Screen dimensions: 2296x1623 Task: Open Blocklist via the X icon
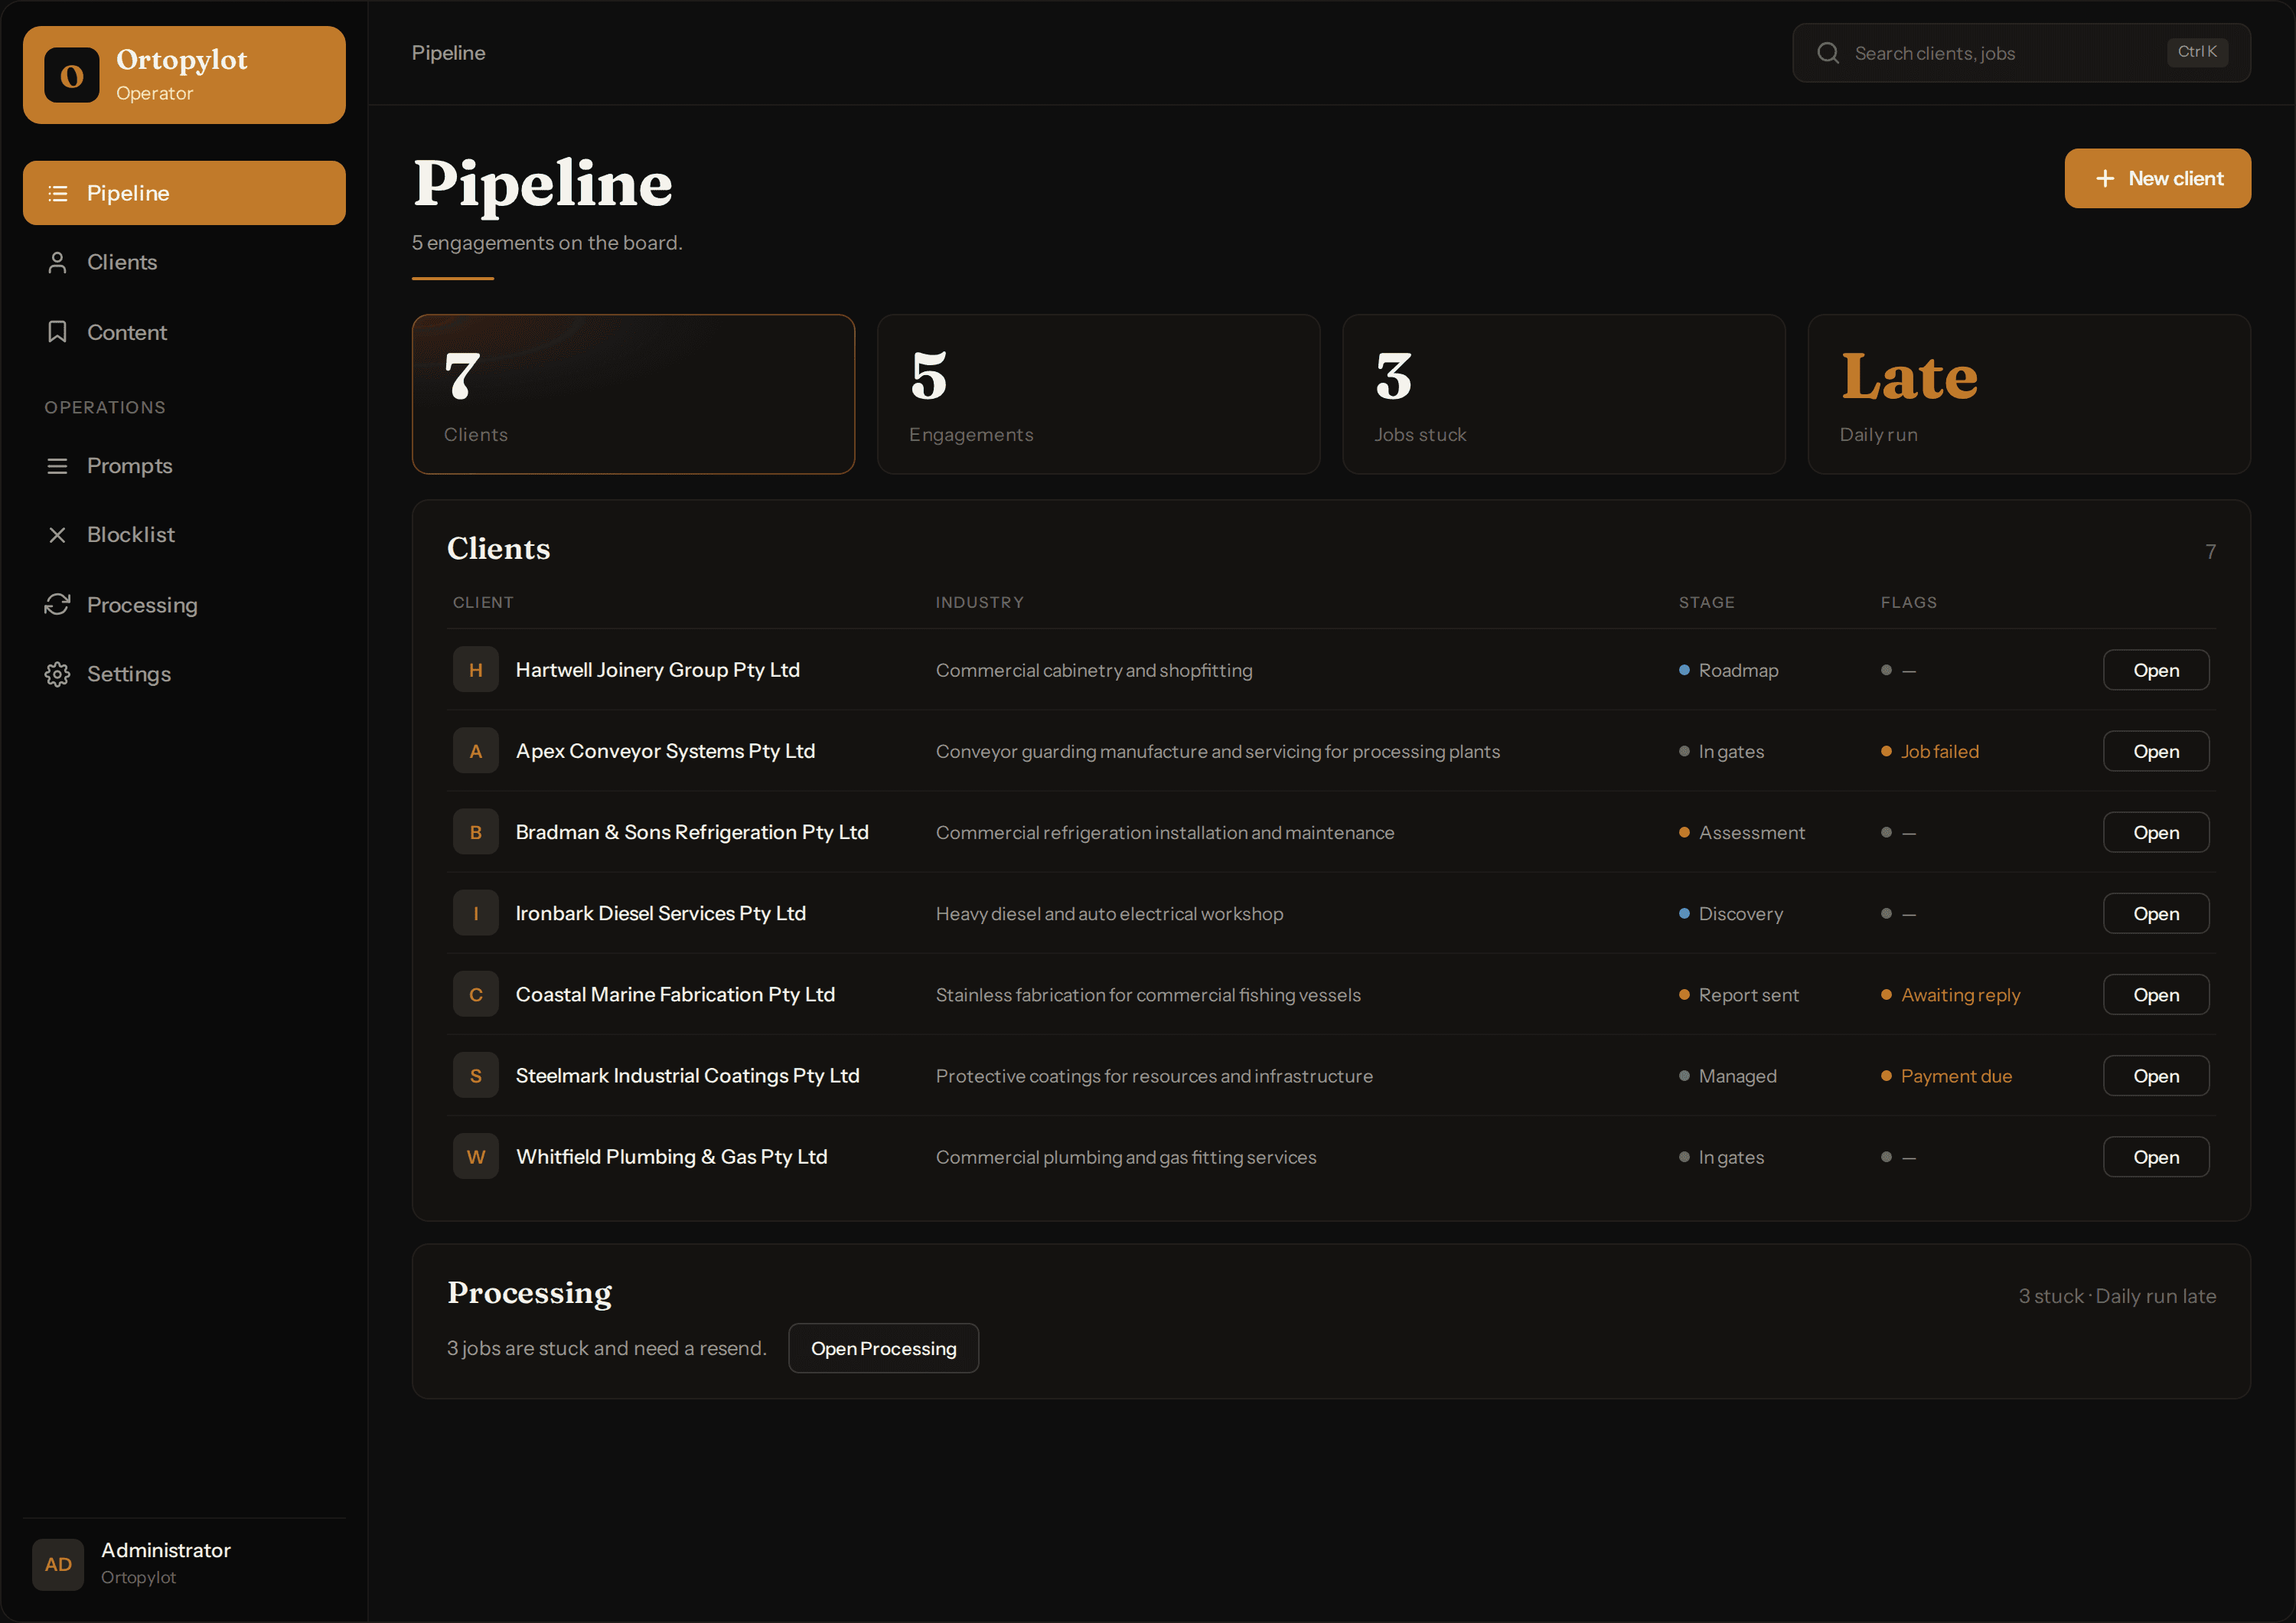(57, 535)
